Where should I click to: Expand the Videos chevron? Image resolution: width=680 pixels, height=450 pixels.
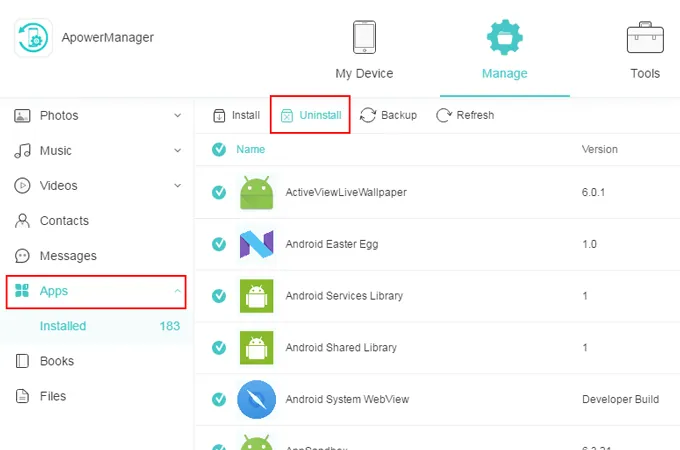point(177,186)
